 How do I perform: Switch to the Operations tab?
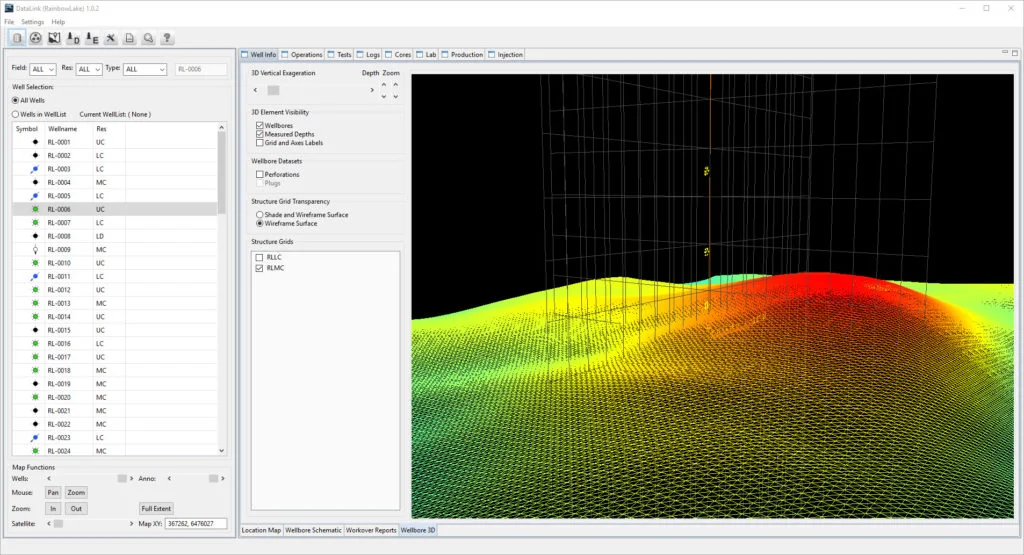click(302, 55)
